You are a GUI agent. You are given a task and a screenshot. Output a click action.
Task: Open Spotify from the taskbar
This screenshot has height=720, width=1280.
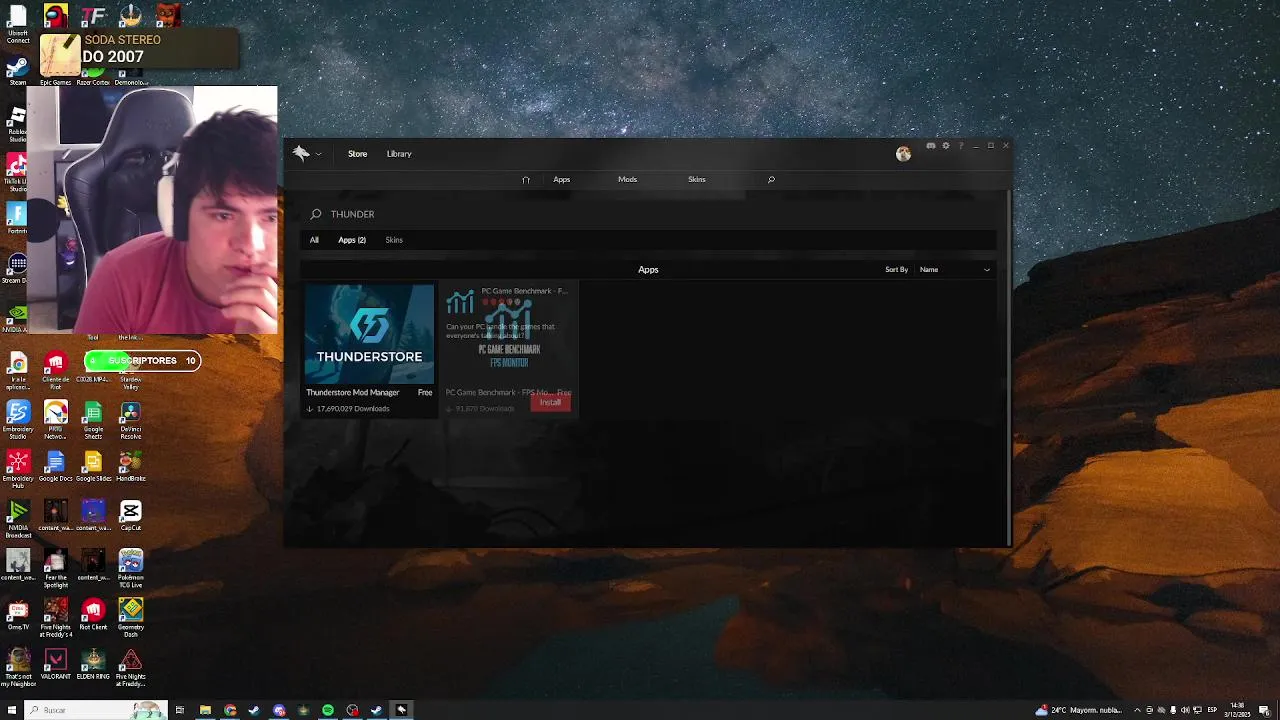[328, 710]
